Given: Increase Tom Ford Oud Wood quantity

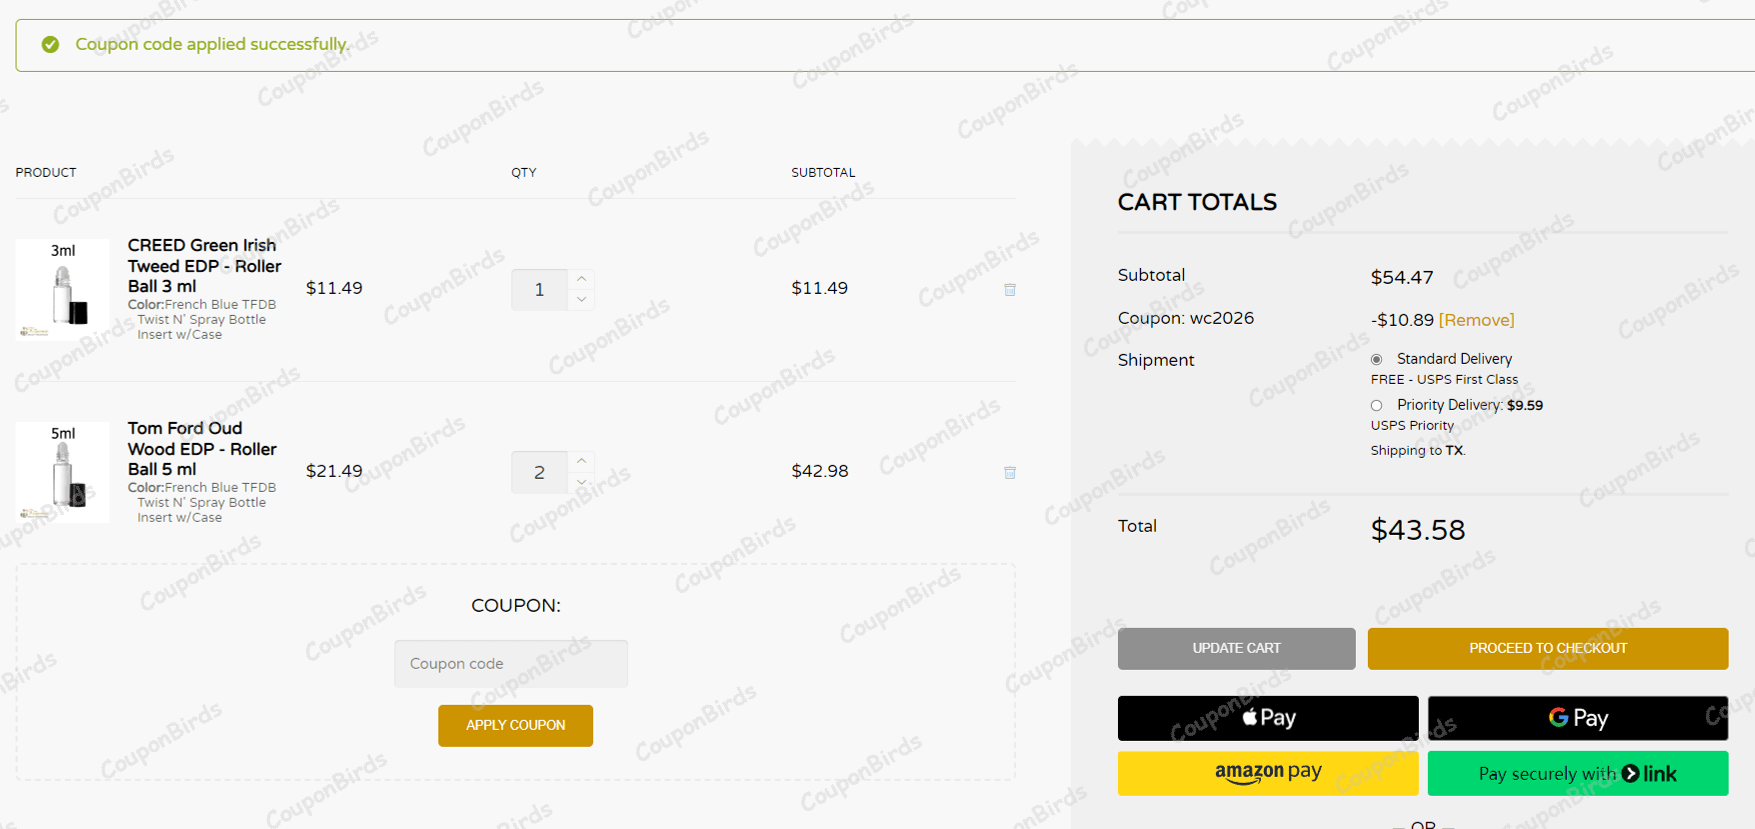Looking at the screenshot, I should point(582,462).
